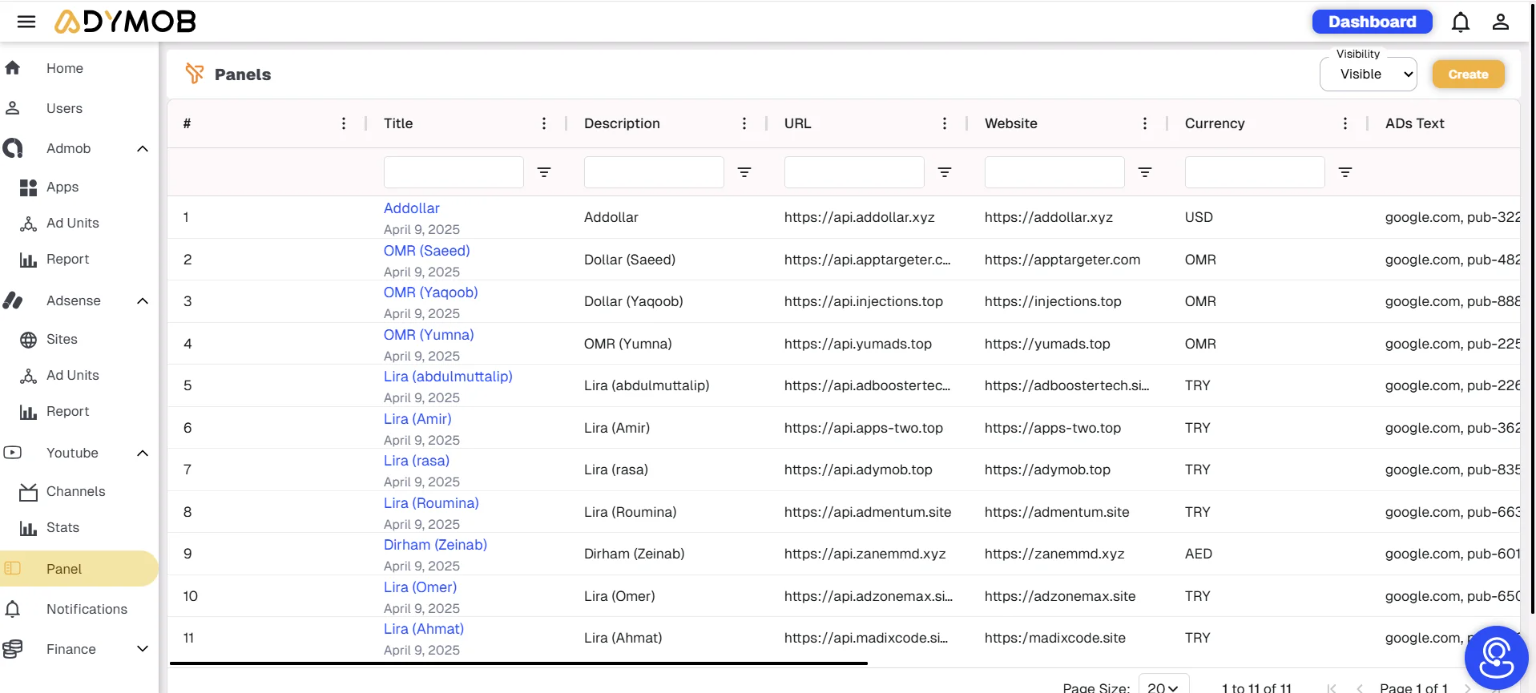Viewport: 1536px width, 693px height.
Task: Click the Description cell Dollar (Yaqoob)
Action: pos(634,301)
